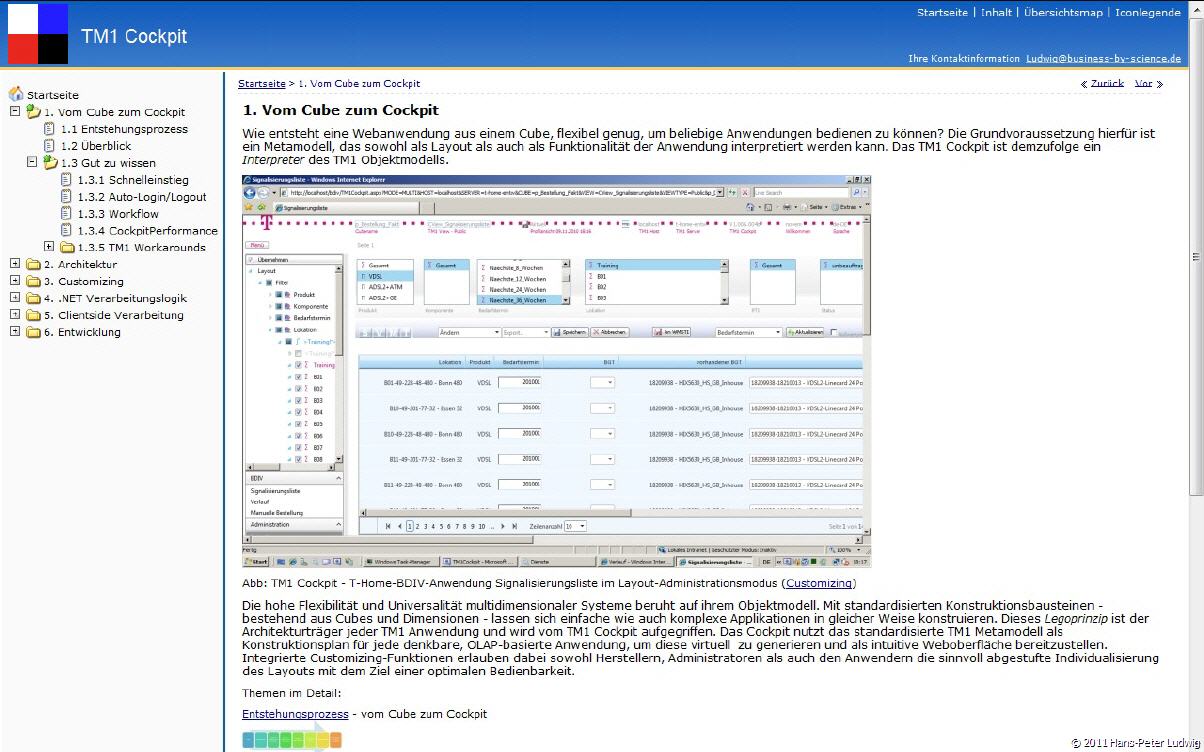Click the folder icon of 3. Customizing

(33, 282)
